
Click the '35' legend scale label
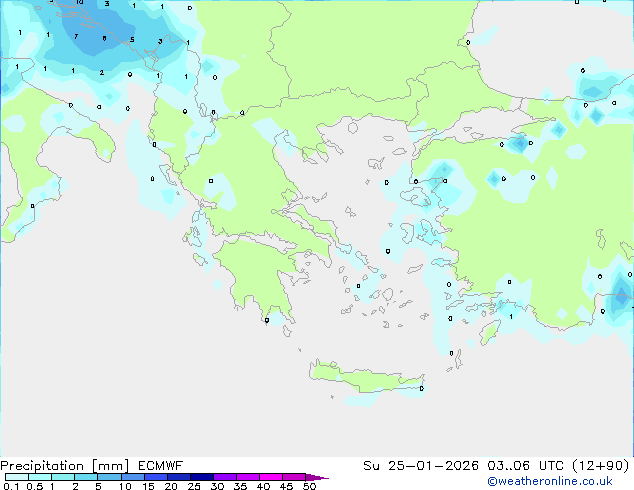pyautogui.click(x=240, y=486)
